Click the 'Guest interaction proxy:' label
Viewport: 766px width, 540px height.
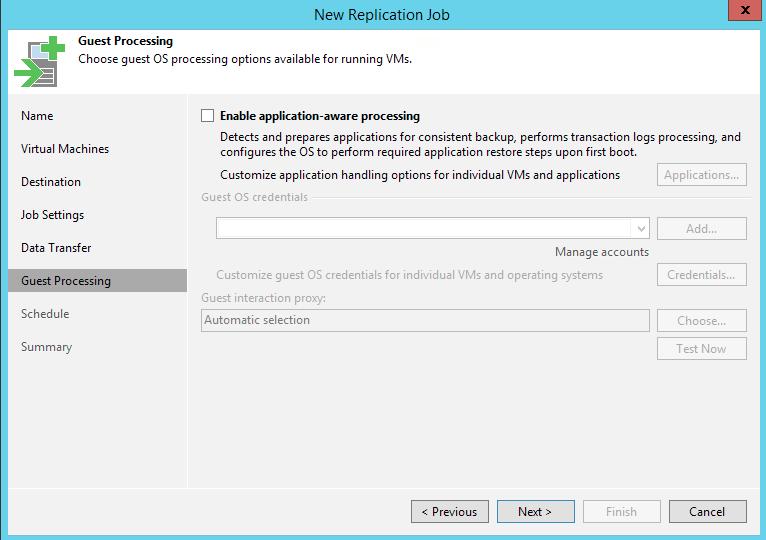click(263, 298)
